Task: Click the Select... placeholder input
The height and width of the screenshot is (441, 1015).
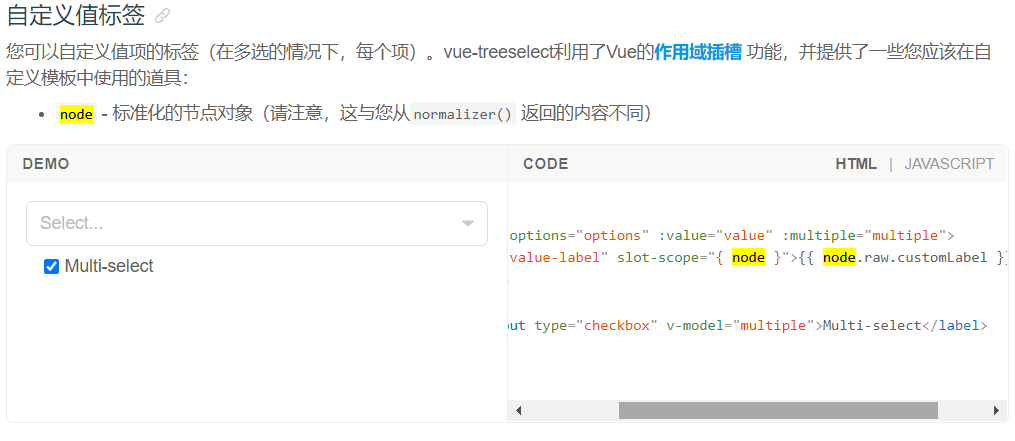Action: [x=240, y=223]
